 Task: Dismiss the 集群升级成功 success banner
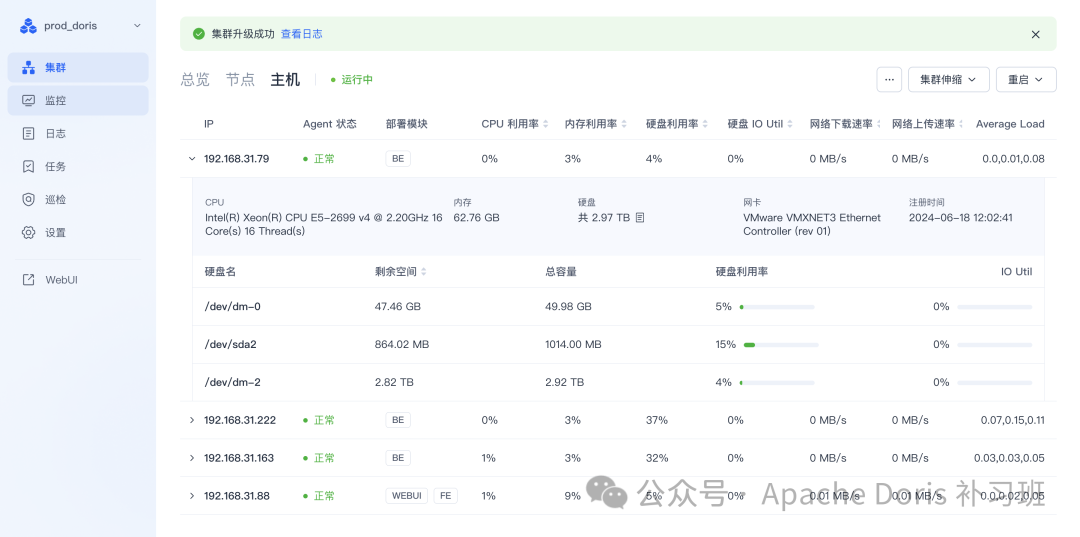click(1036, 34)
